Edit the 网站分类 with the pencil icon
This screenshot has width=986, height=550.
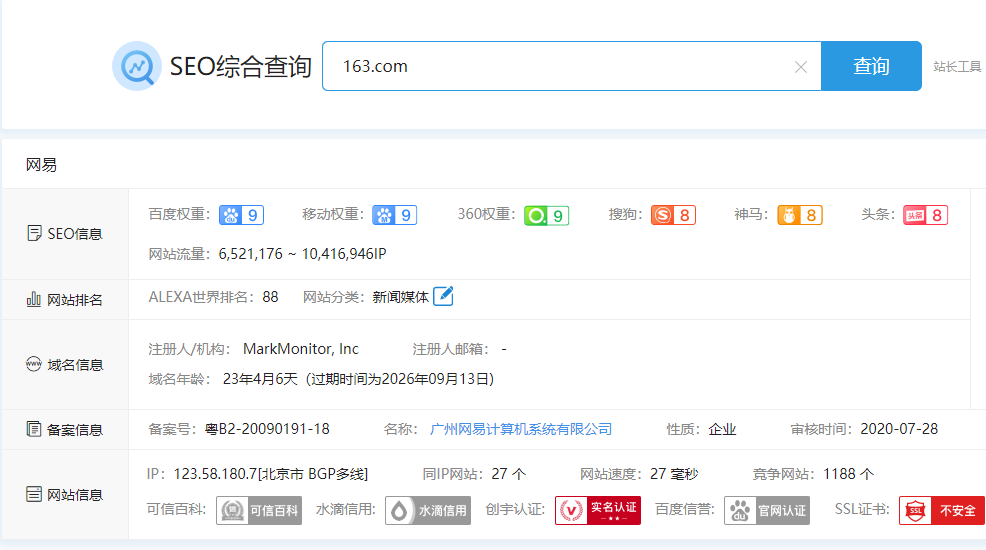click(x=443, y=296)
